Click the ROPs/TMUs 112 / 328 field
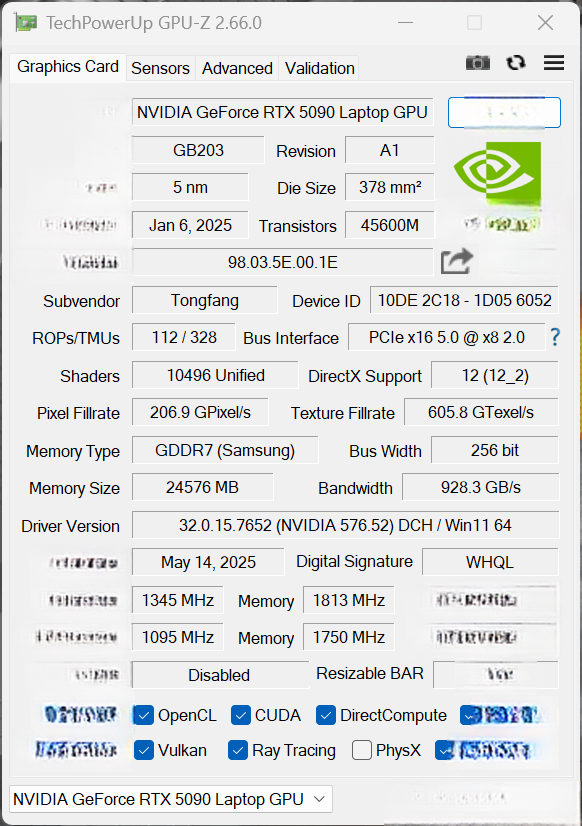This screenshot has width=582, height=826. 183,337
